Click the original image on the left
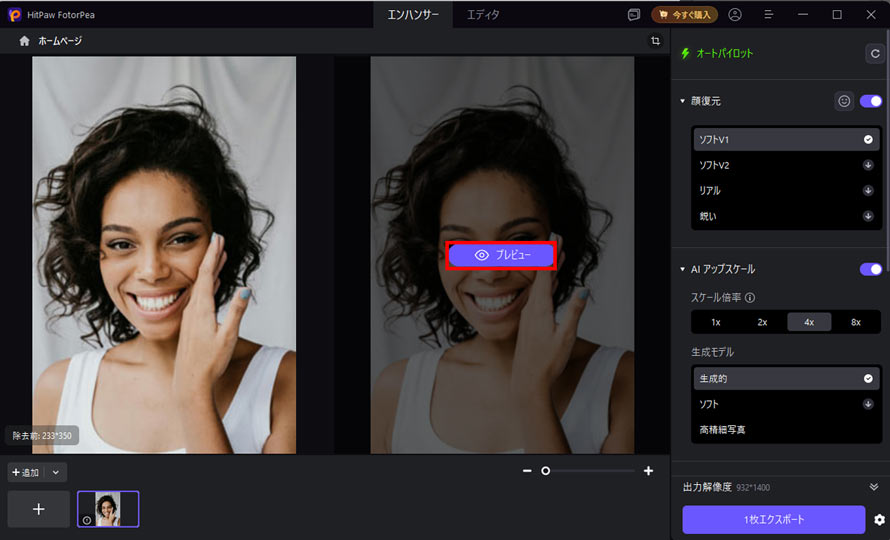The width and height of the screenshot is (890, 540). (164, 255)
